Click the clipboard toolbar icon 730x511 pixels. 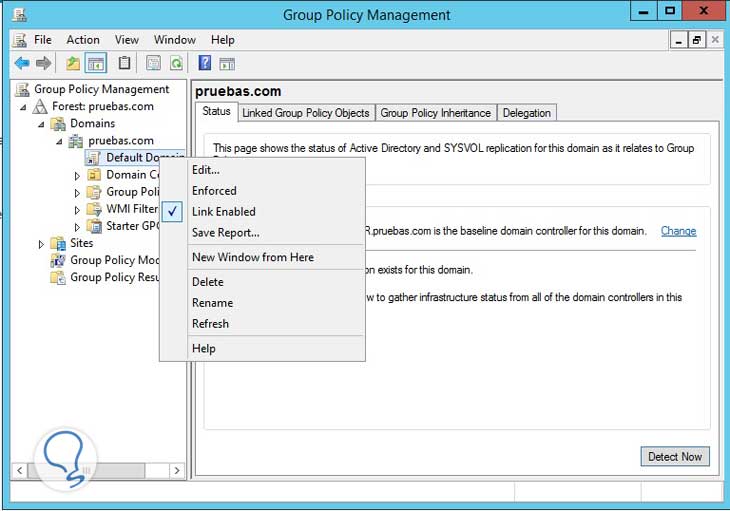coord(124,62)
